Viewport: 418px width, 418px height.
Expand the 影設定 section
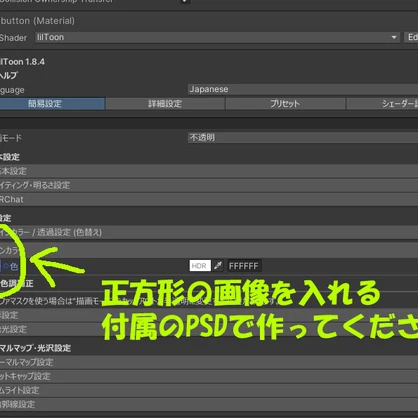pos(209,315)
